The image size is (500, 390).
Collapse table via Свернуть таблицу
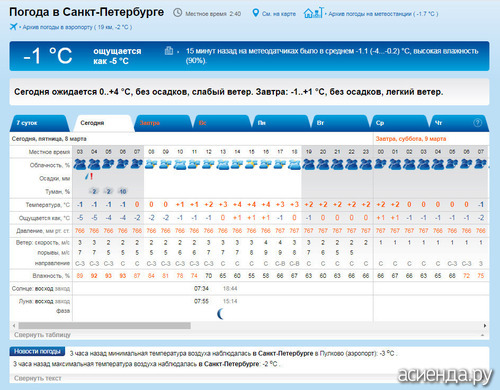[42, 335]
